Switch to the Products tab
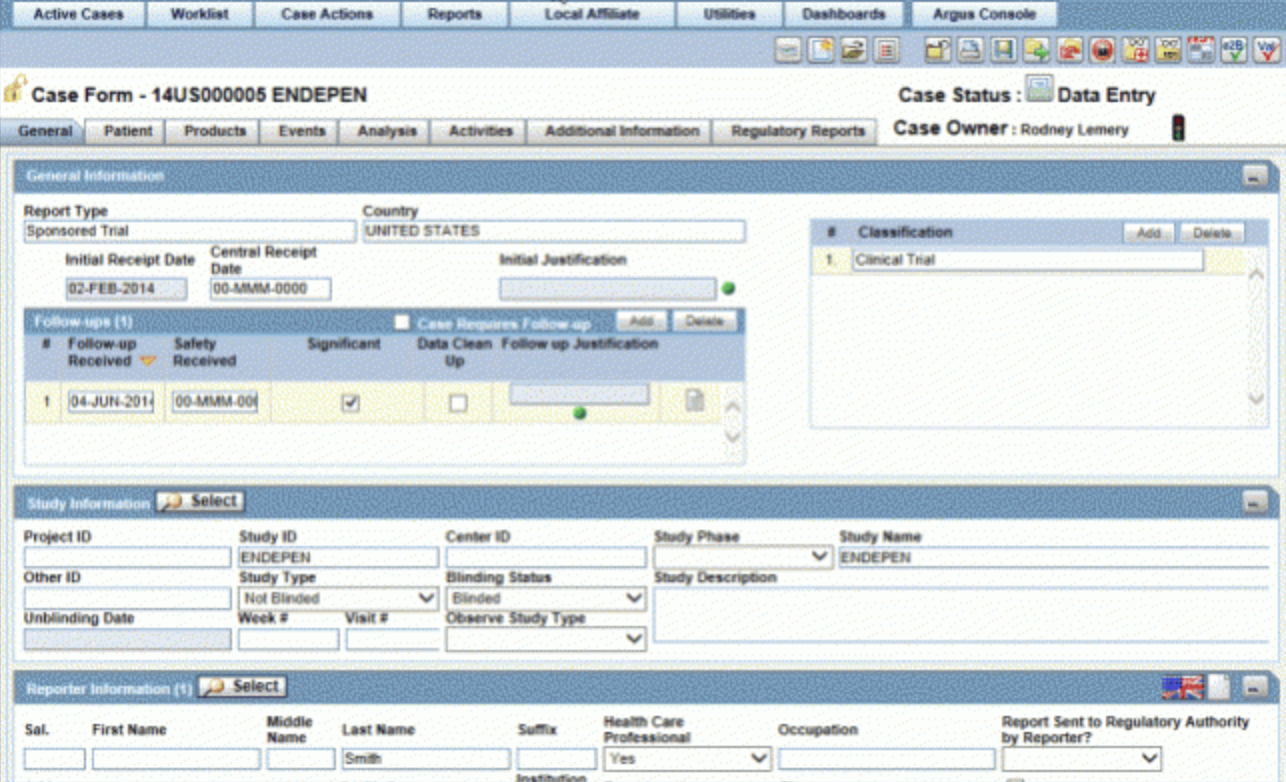 pos(215,131)
